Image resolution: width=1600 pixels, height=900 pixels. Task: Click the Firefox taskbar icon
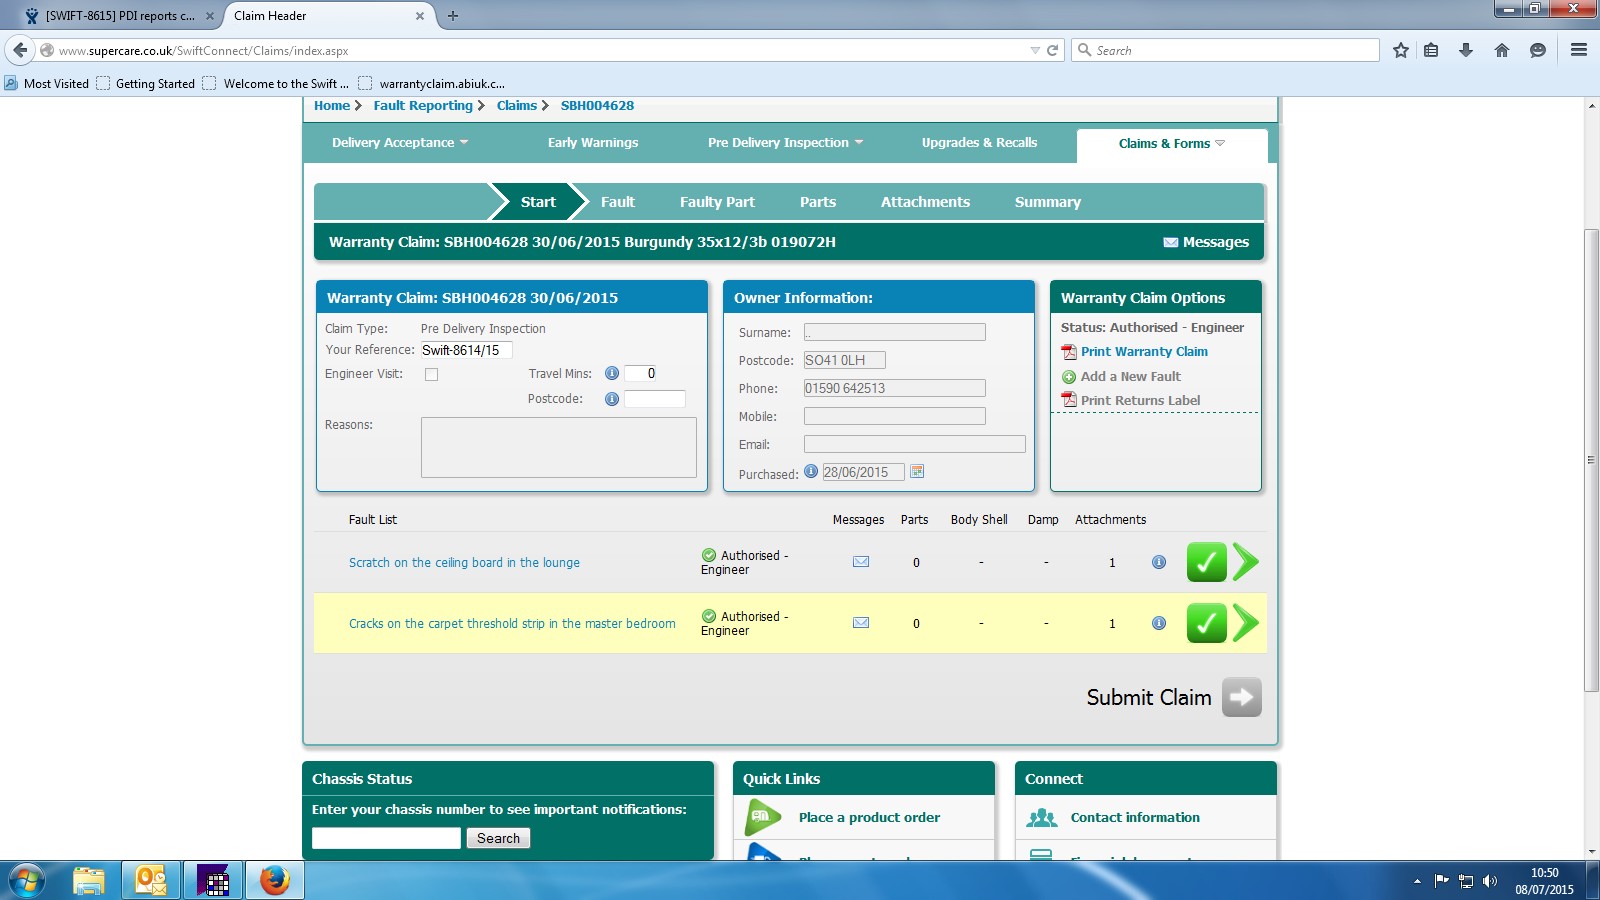pos(275,881)
